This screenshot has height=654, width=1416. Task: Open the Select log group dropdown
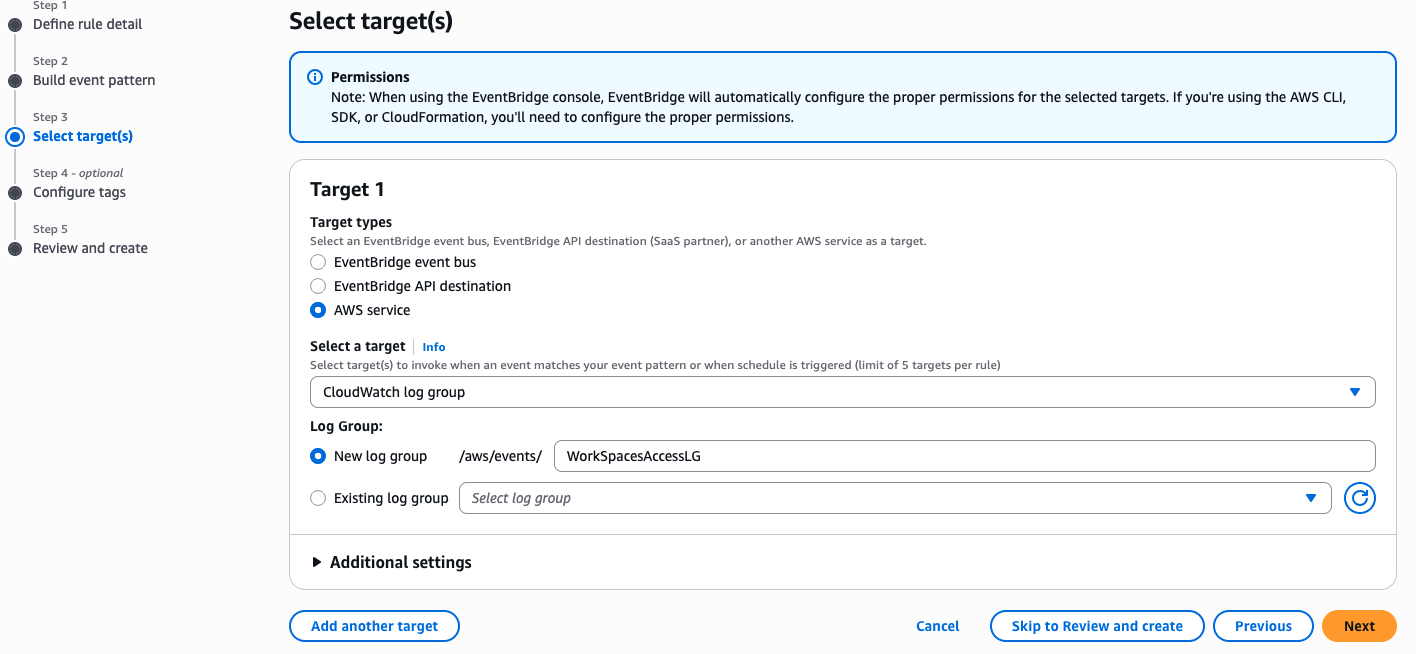(894, 498)
